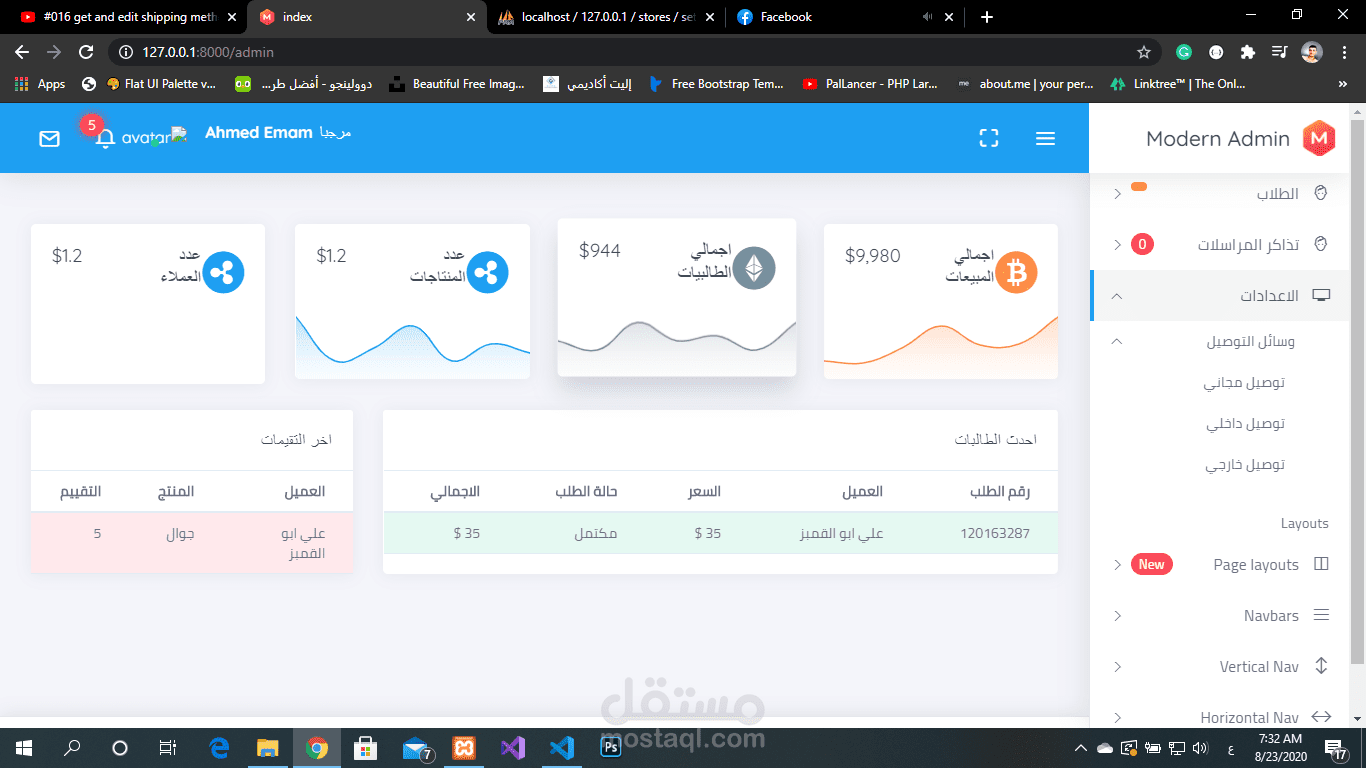Click the Vertical Nav arrows icon
1366x768 pixels.
tap(1321, 666)
